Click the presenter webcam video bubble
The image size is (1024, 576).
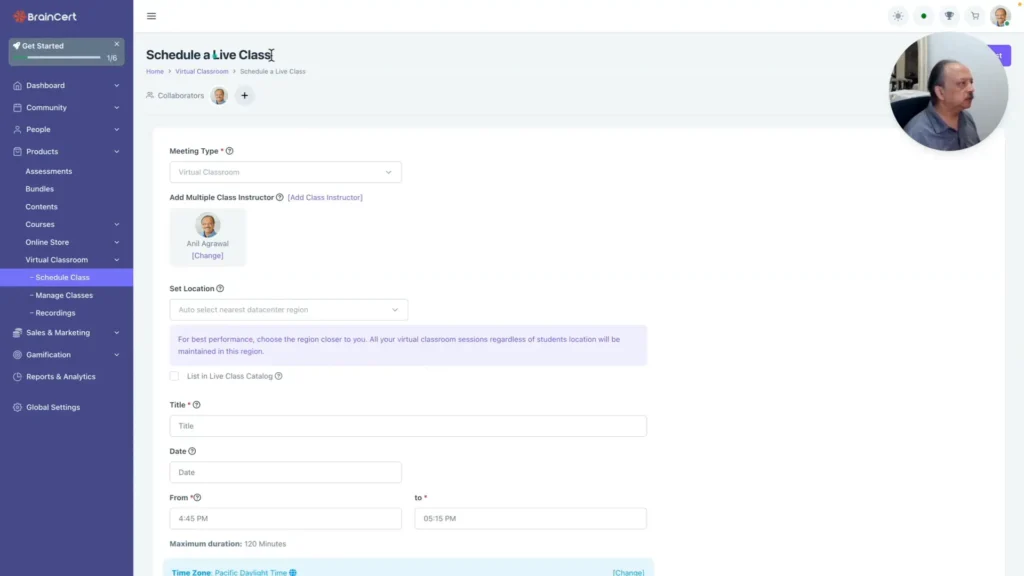948,92
